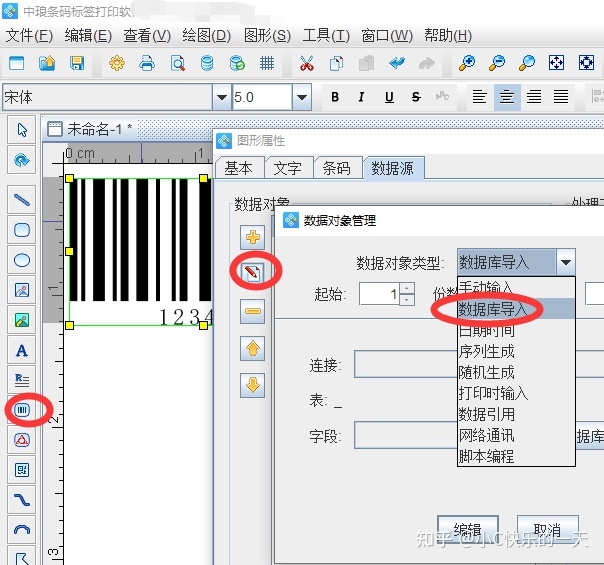Screen dimensions: 604x565
Task: Select the triangle shape tool
Action: coord(22,440)
